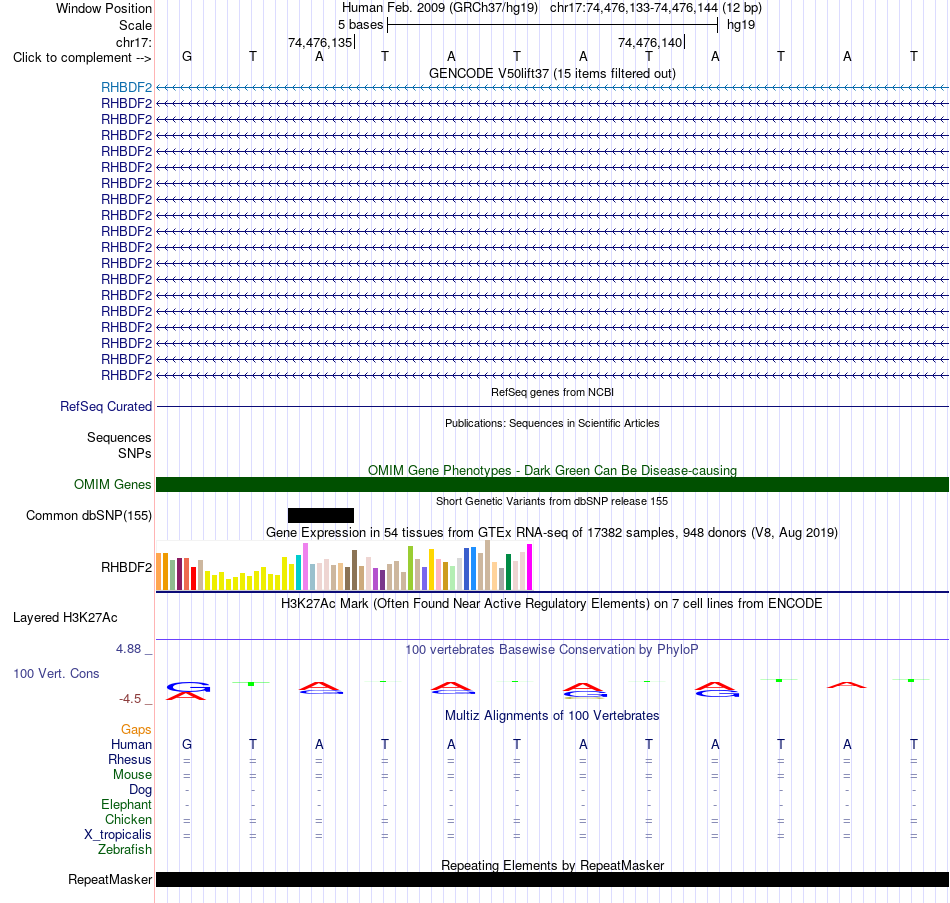Click 'Short Genetic Variants from dbSNP release 155'
This screenshot has height=903, width=950.
pos(552,501)
